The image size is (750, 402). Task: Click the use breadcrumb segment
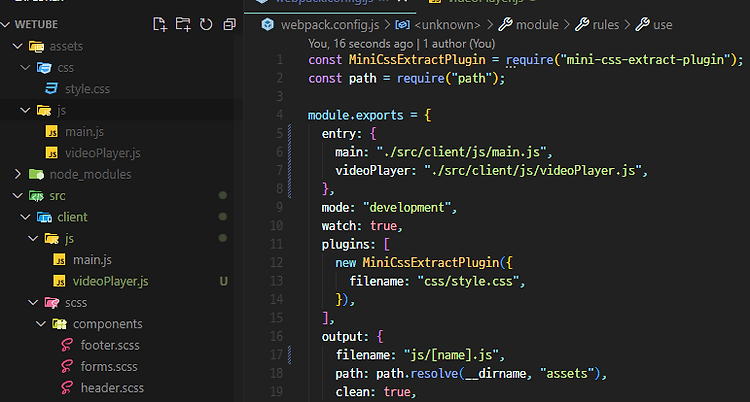(x=662, y=25)
